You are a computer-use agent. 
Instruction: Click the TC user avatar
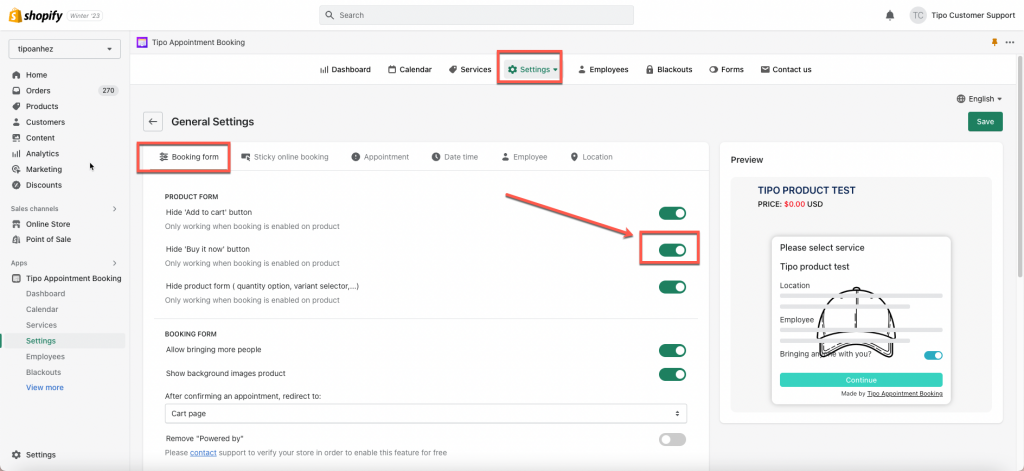918,15
